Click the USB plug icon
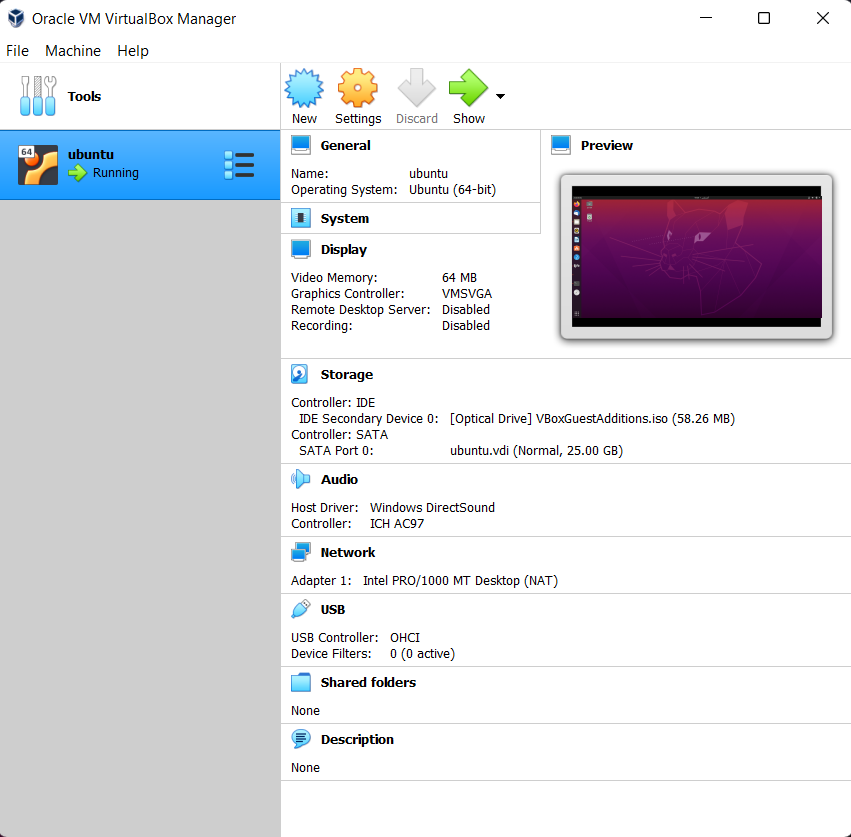The width and height of the screenshot is (851, 837). point(301,609)
